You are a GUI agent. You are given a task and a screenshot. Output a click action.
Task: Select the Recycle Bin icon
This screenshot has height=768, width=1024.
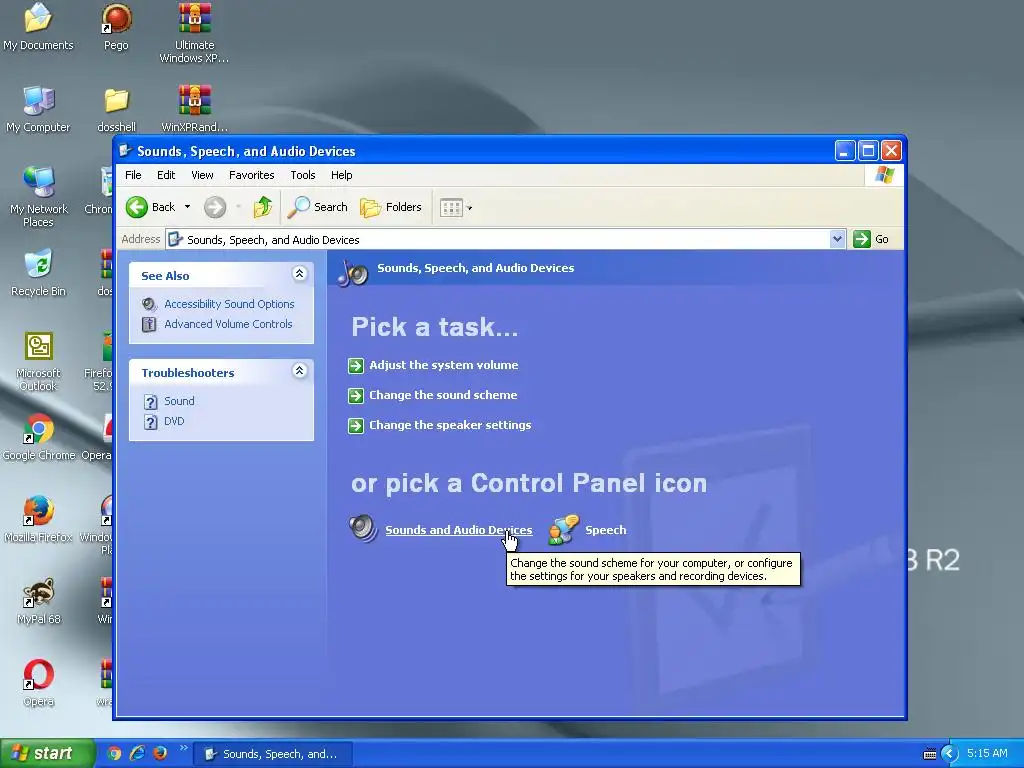(x=38, y=273)
